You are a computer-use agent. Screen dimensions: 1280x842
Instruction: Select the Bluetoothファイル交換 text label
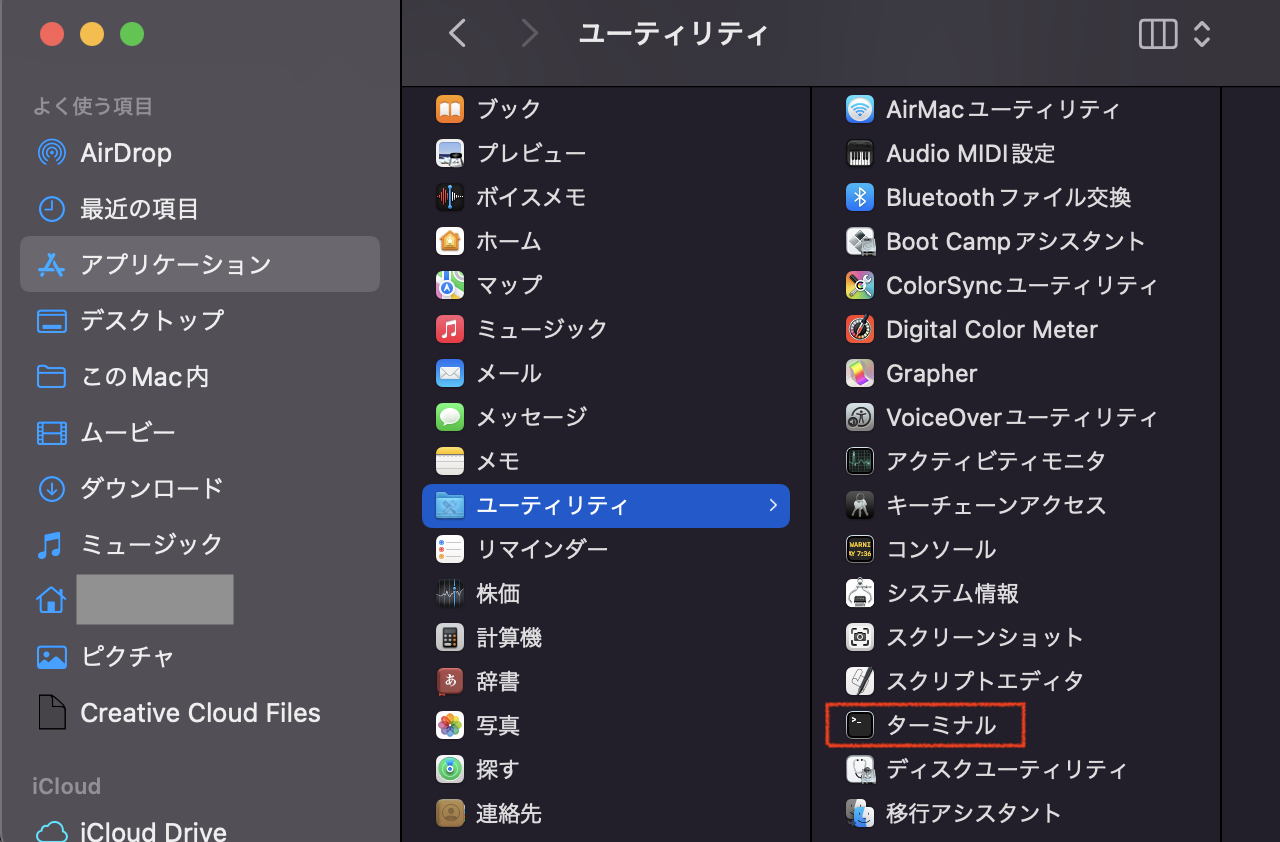1009,197
